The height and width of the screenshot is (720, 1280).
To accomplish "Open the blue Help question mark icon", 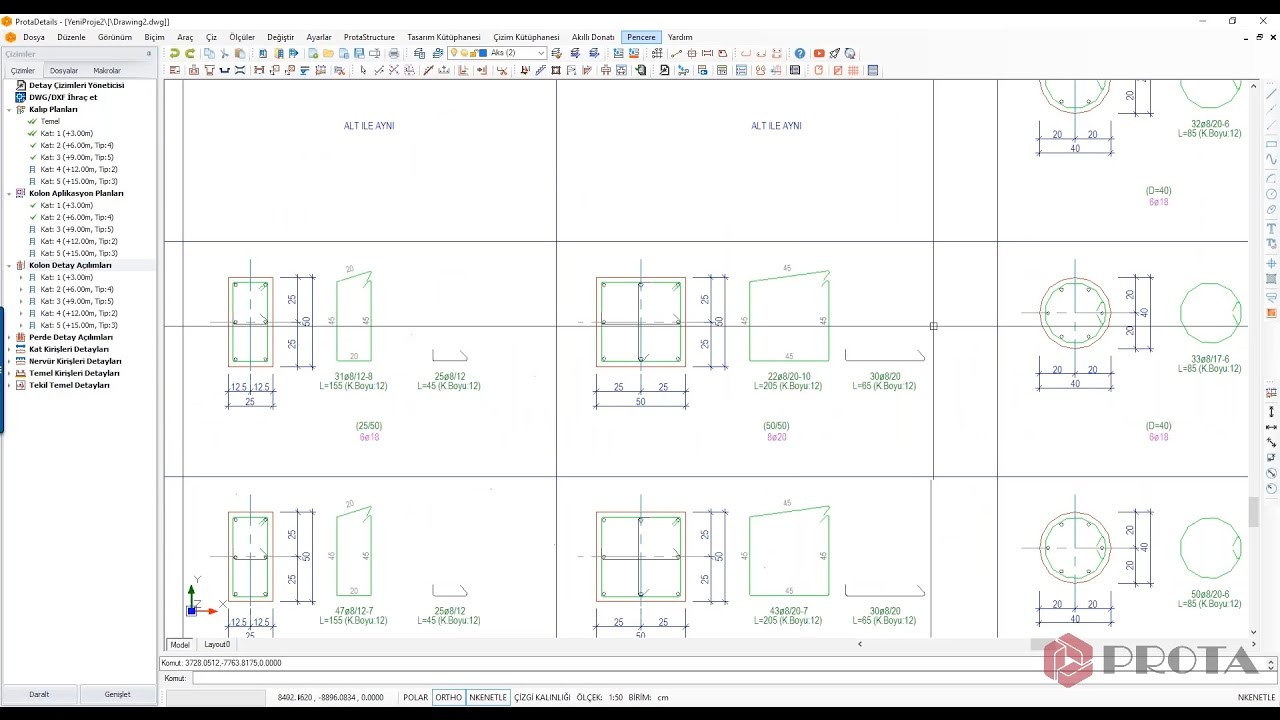I will tap(800, 53).
